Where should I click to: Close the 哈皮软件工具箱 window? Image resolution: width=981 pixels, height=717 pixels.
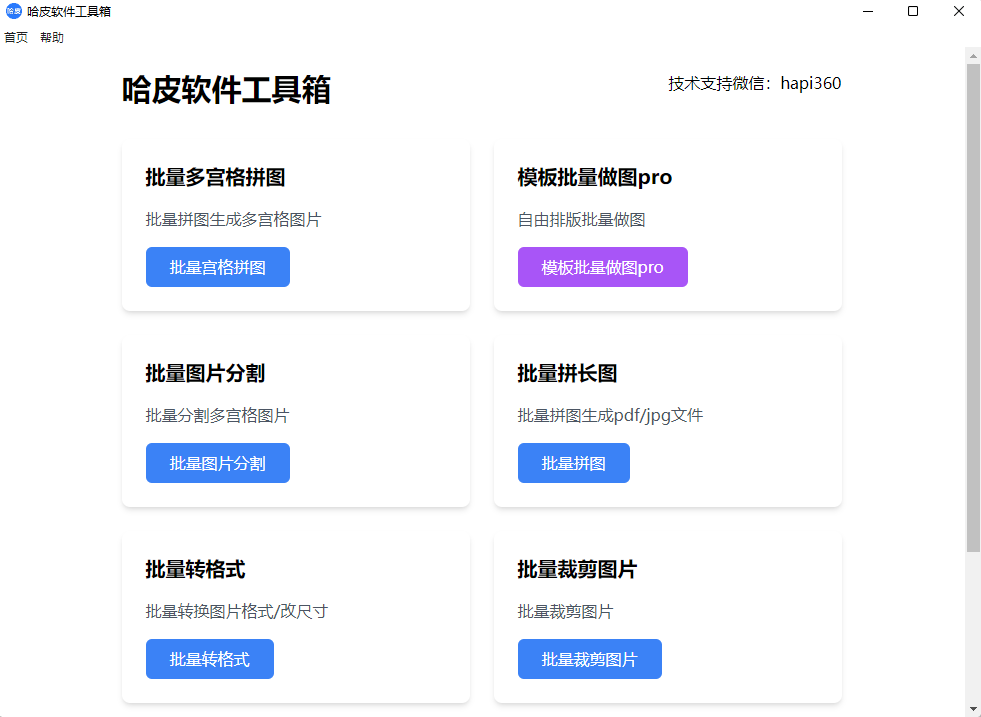pos(958,11)
